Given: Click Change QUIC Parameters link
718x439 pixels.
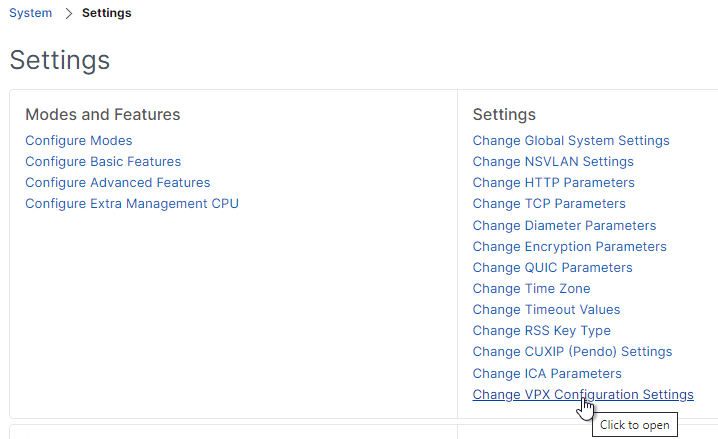Looking at the screenshot, I should click(553, 268).
